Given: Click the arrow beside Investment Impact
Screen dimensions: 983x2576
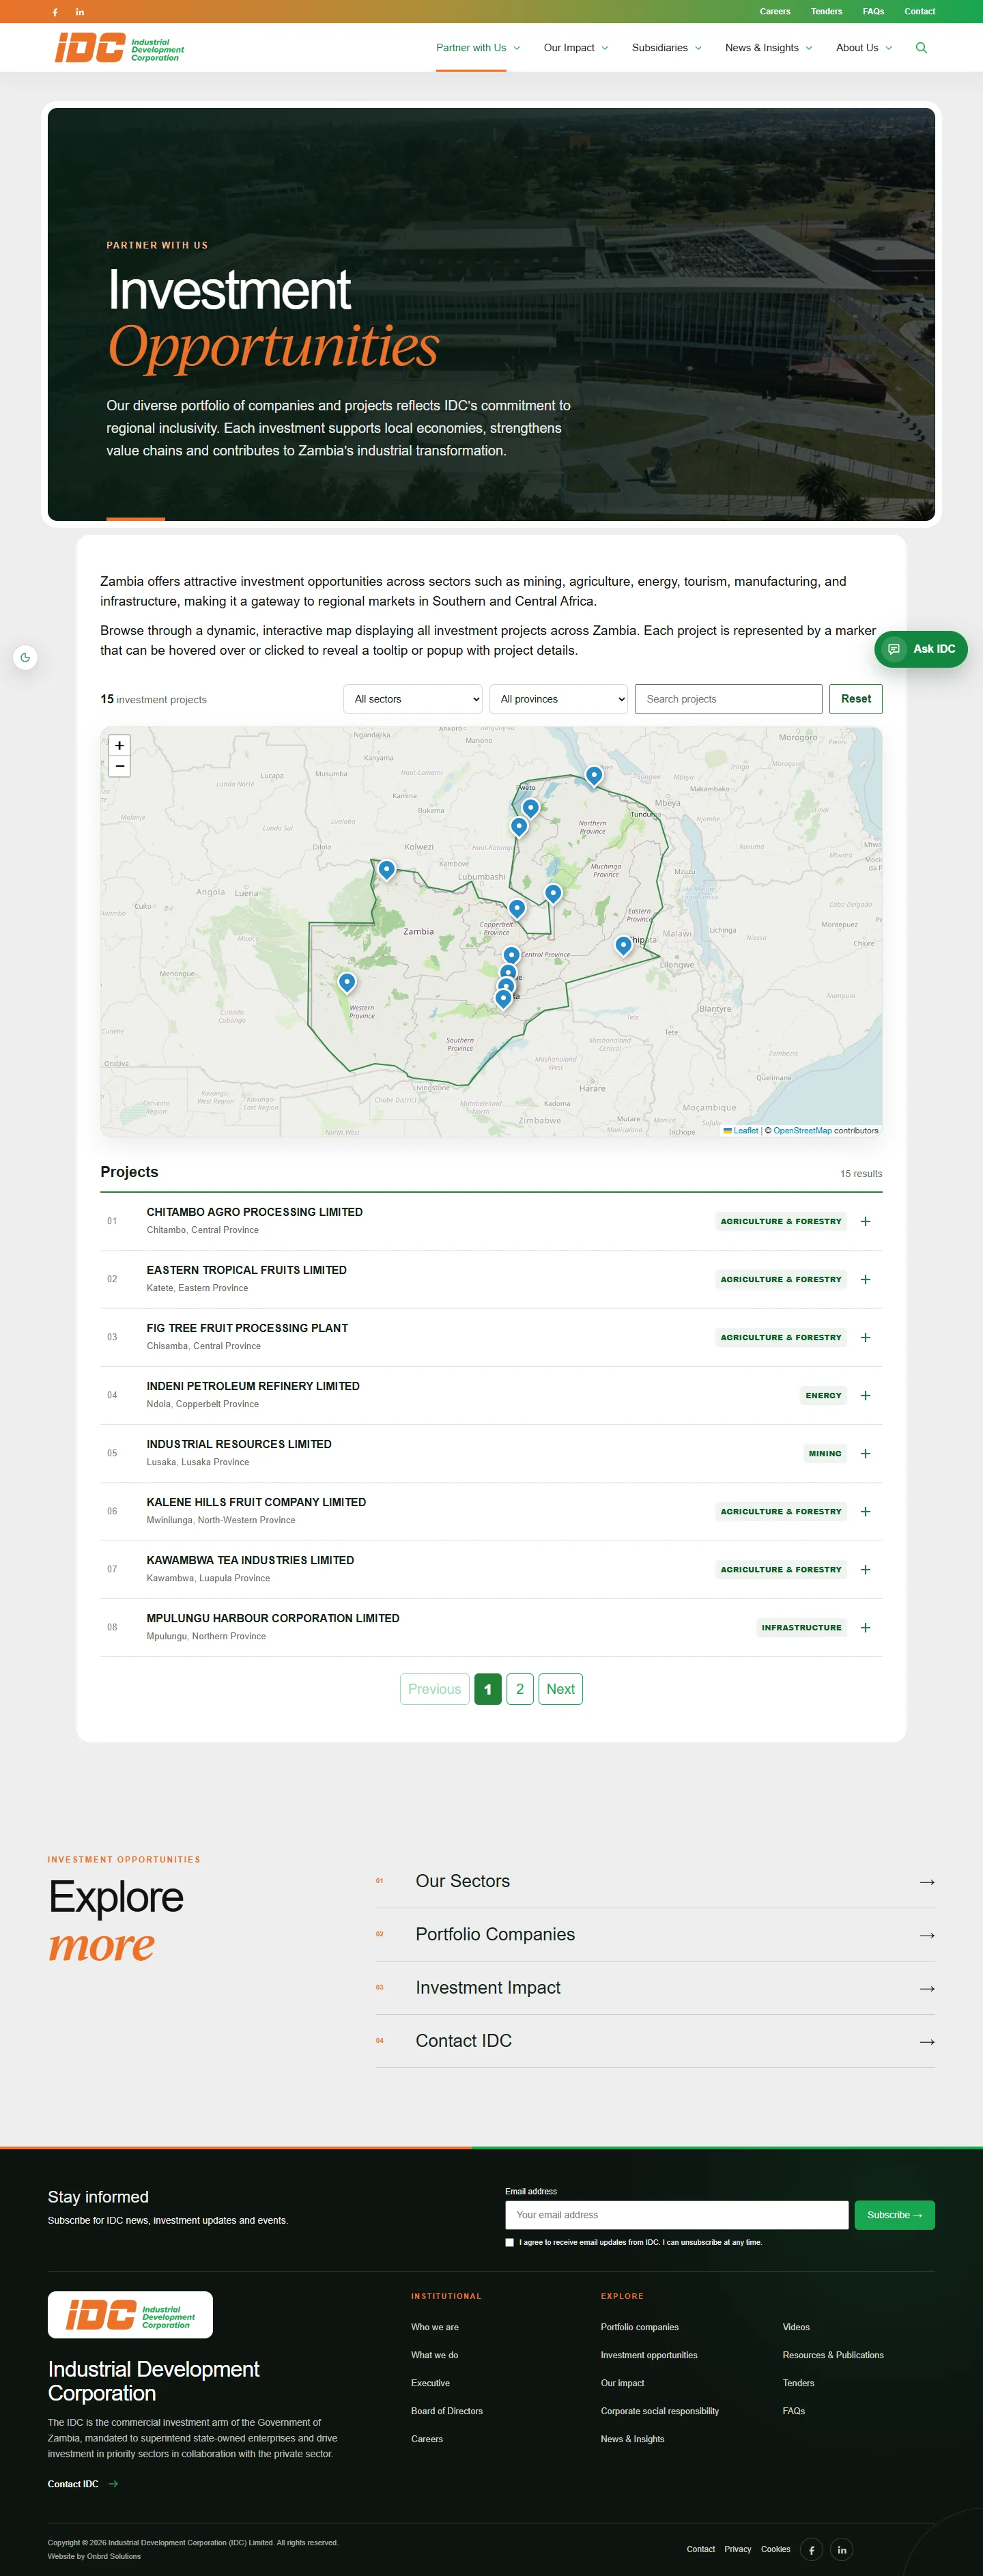Looking at the screenshot, I should [927, 1988].
